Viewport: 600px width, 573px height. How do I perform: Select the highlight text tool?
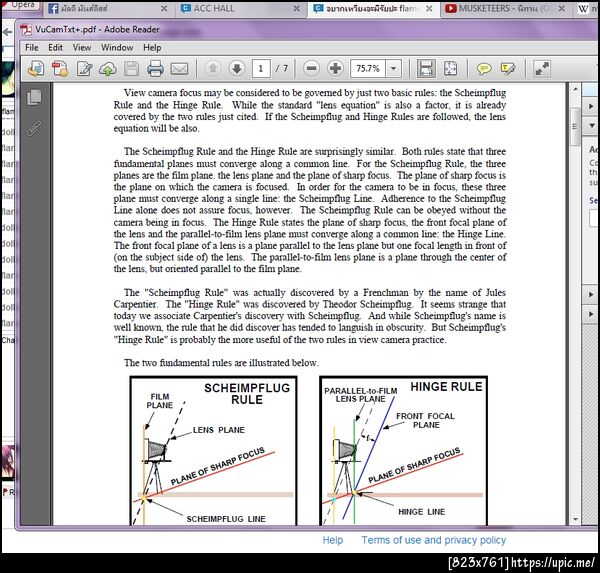(508, 69)
